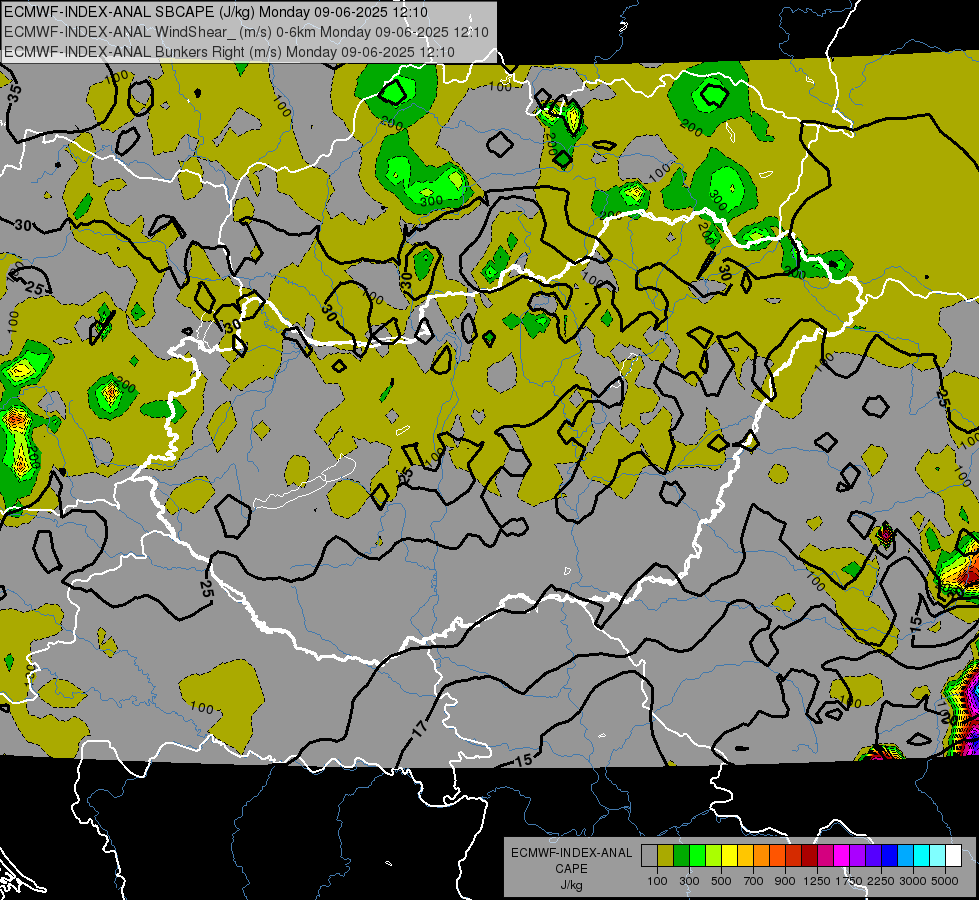Pick the pure yellow legend swatch
Image resolution: width=979 pixels, height=900 pixels.
pos(729,855)
